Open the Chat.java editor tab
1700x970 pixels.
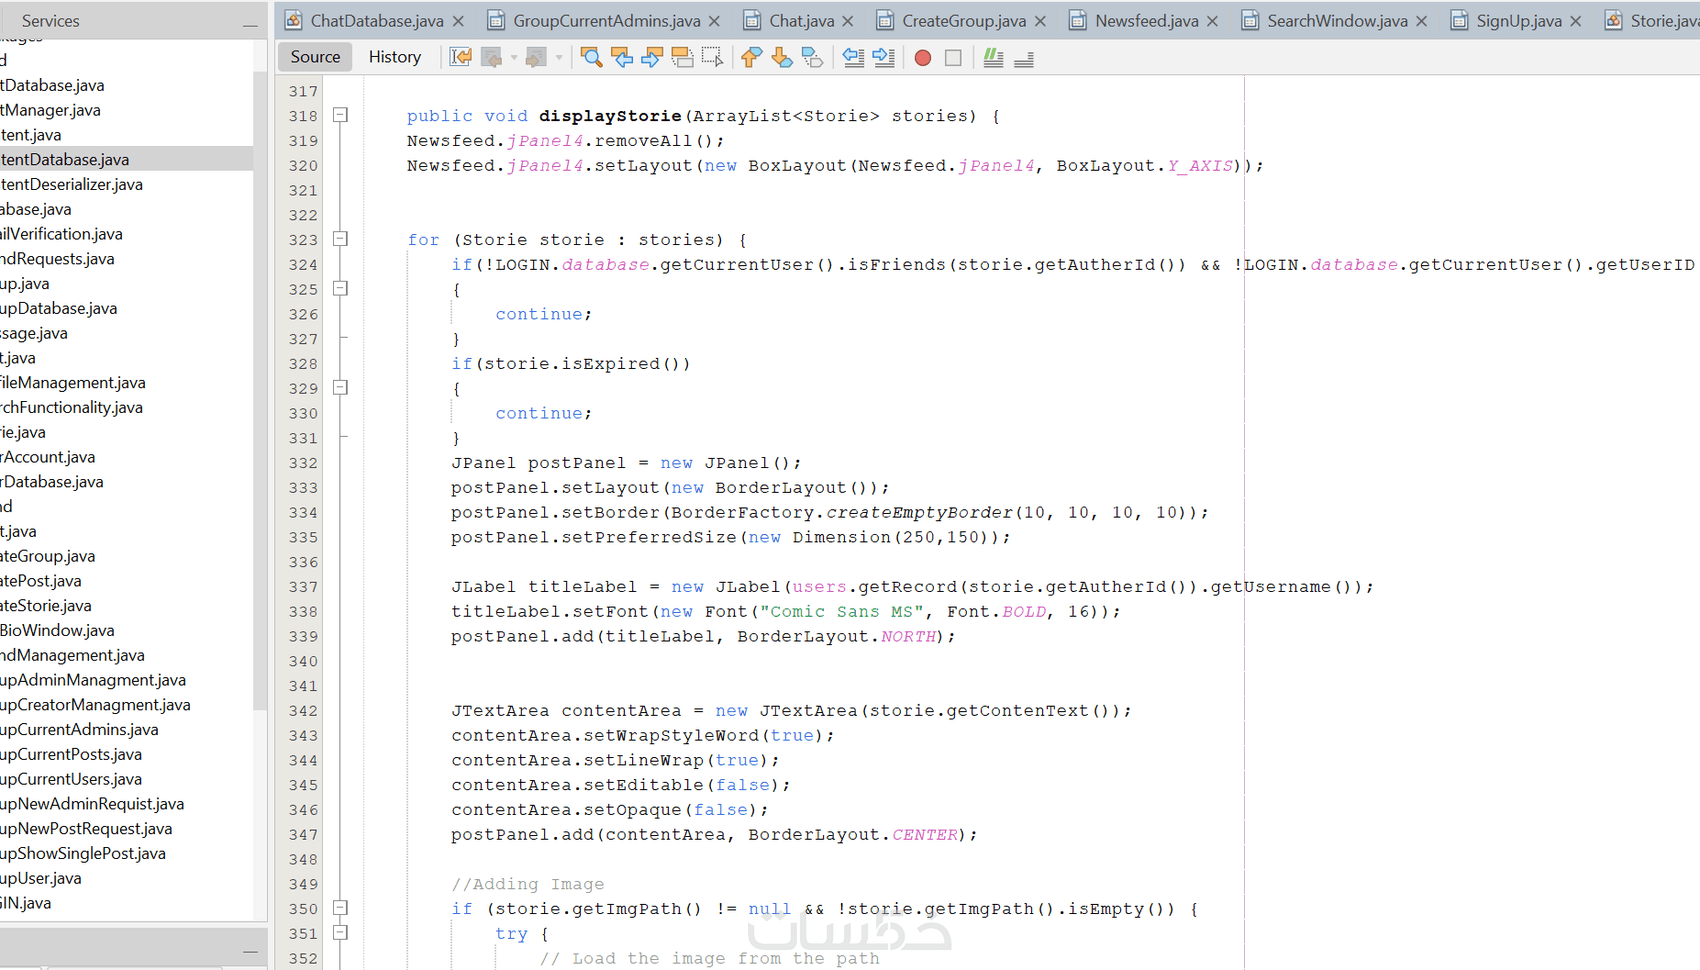click(x=801, y=20)
